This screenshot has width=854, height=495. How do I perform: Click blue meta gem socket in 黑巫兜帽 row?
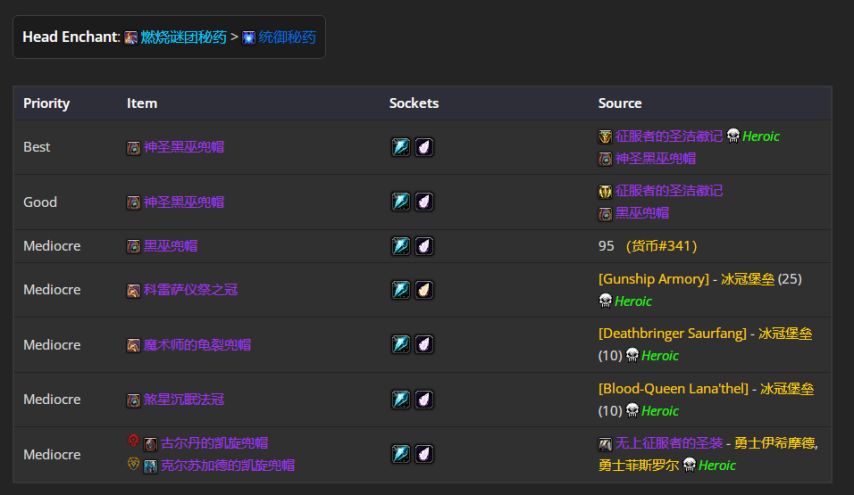click(401, 246)
